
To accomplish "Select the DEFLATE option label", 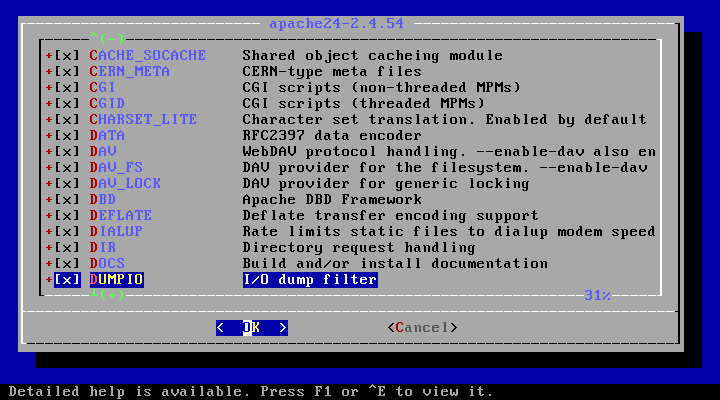I will [x=120, y=215].
